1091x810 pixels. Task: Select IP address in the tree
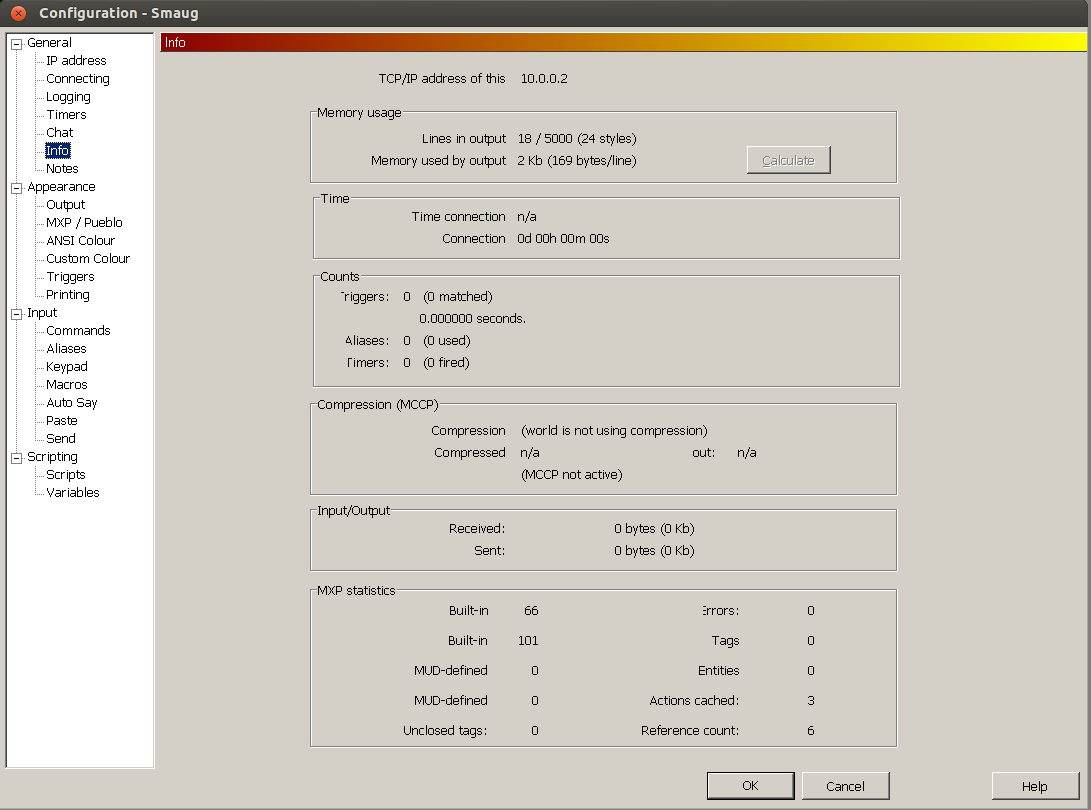click(x=76, y=61)
